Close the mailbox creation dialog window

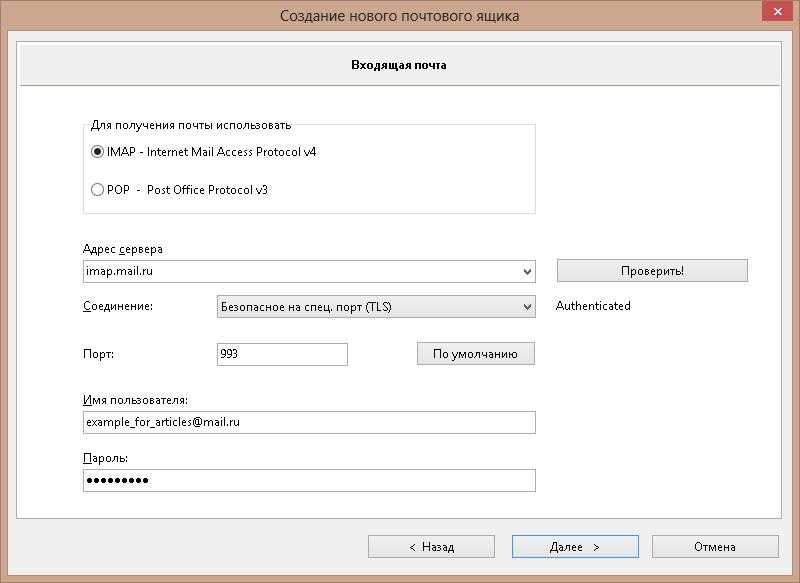point(777,11)
